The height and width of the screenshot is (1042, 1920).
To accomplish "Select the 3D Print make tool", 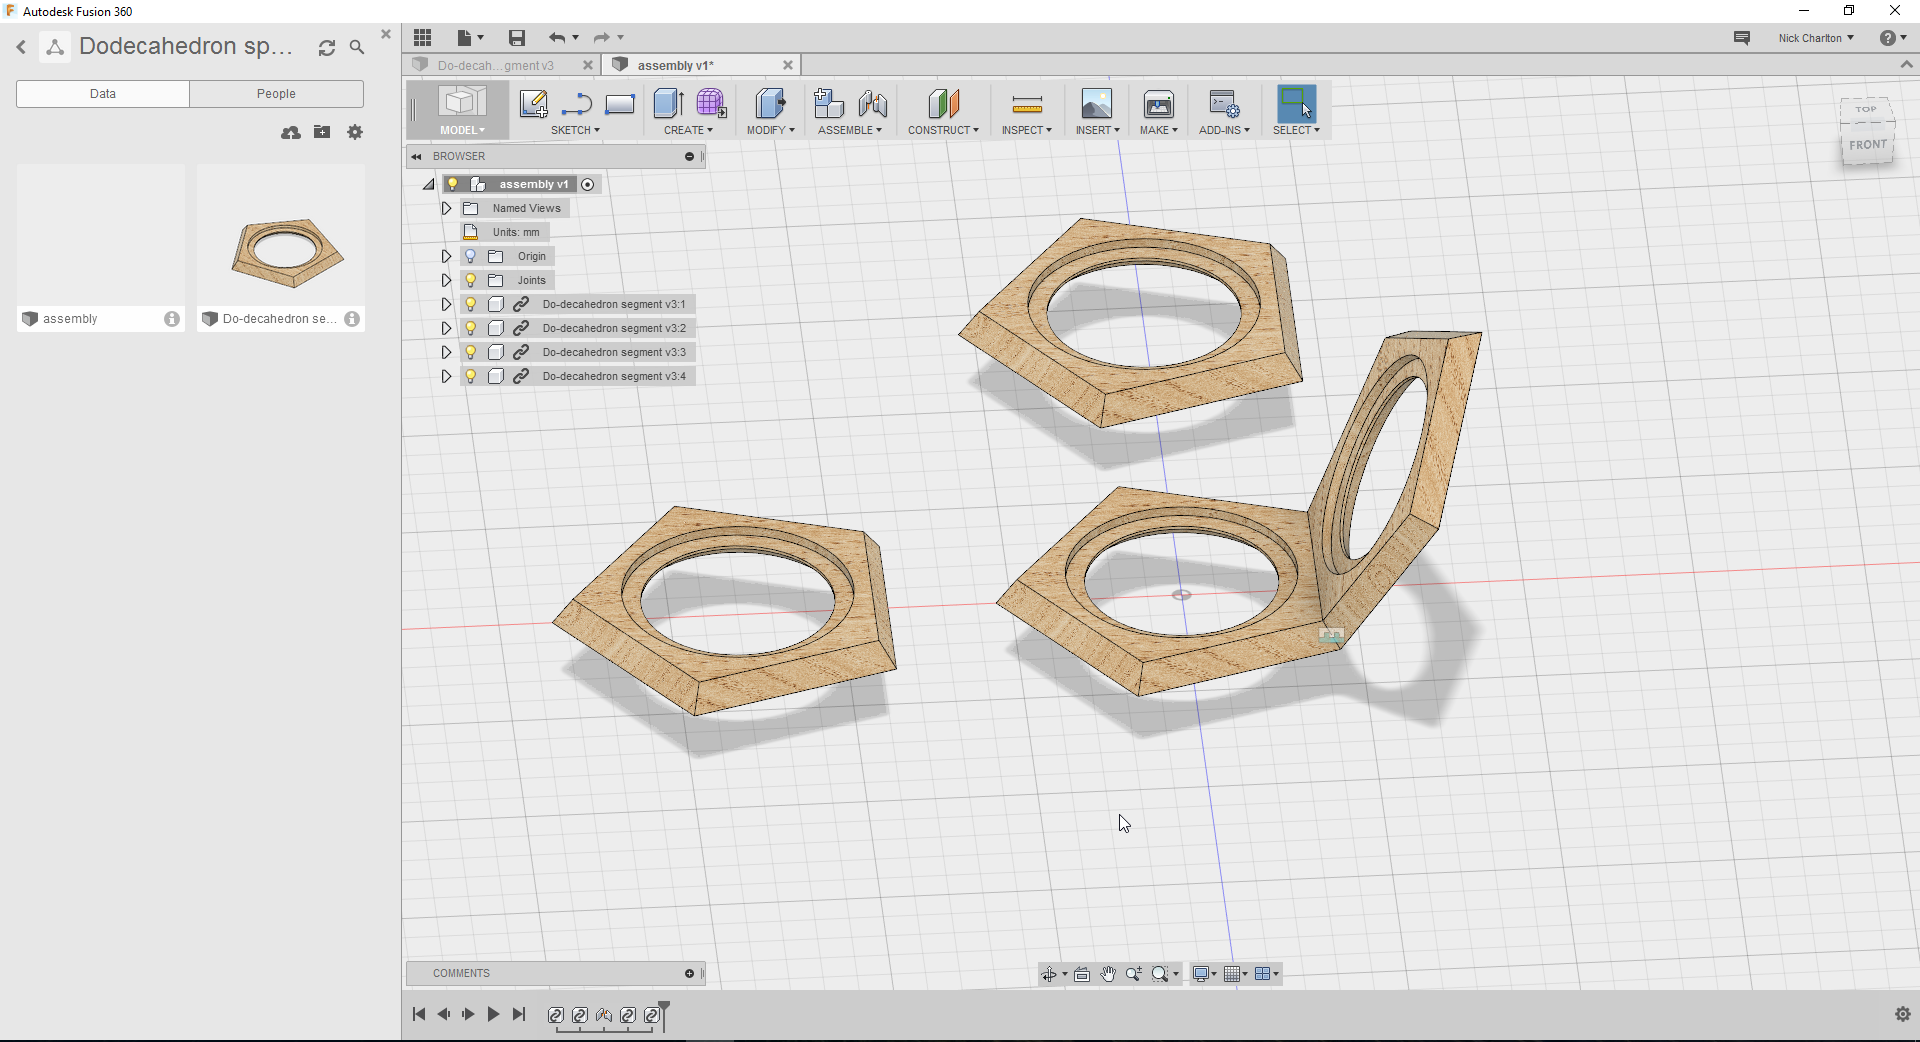I will pos(1158,104).
